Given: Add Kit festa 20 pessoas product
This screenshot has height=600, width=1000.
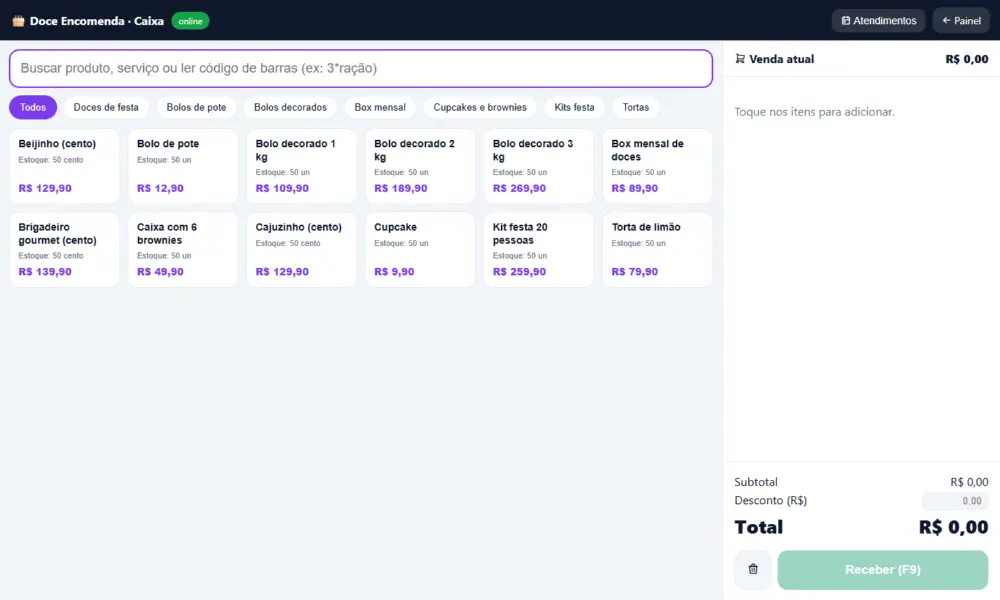Looking at the screenshot, I should (x=539, y=249).
